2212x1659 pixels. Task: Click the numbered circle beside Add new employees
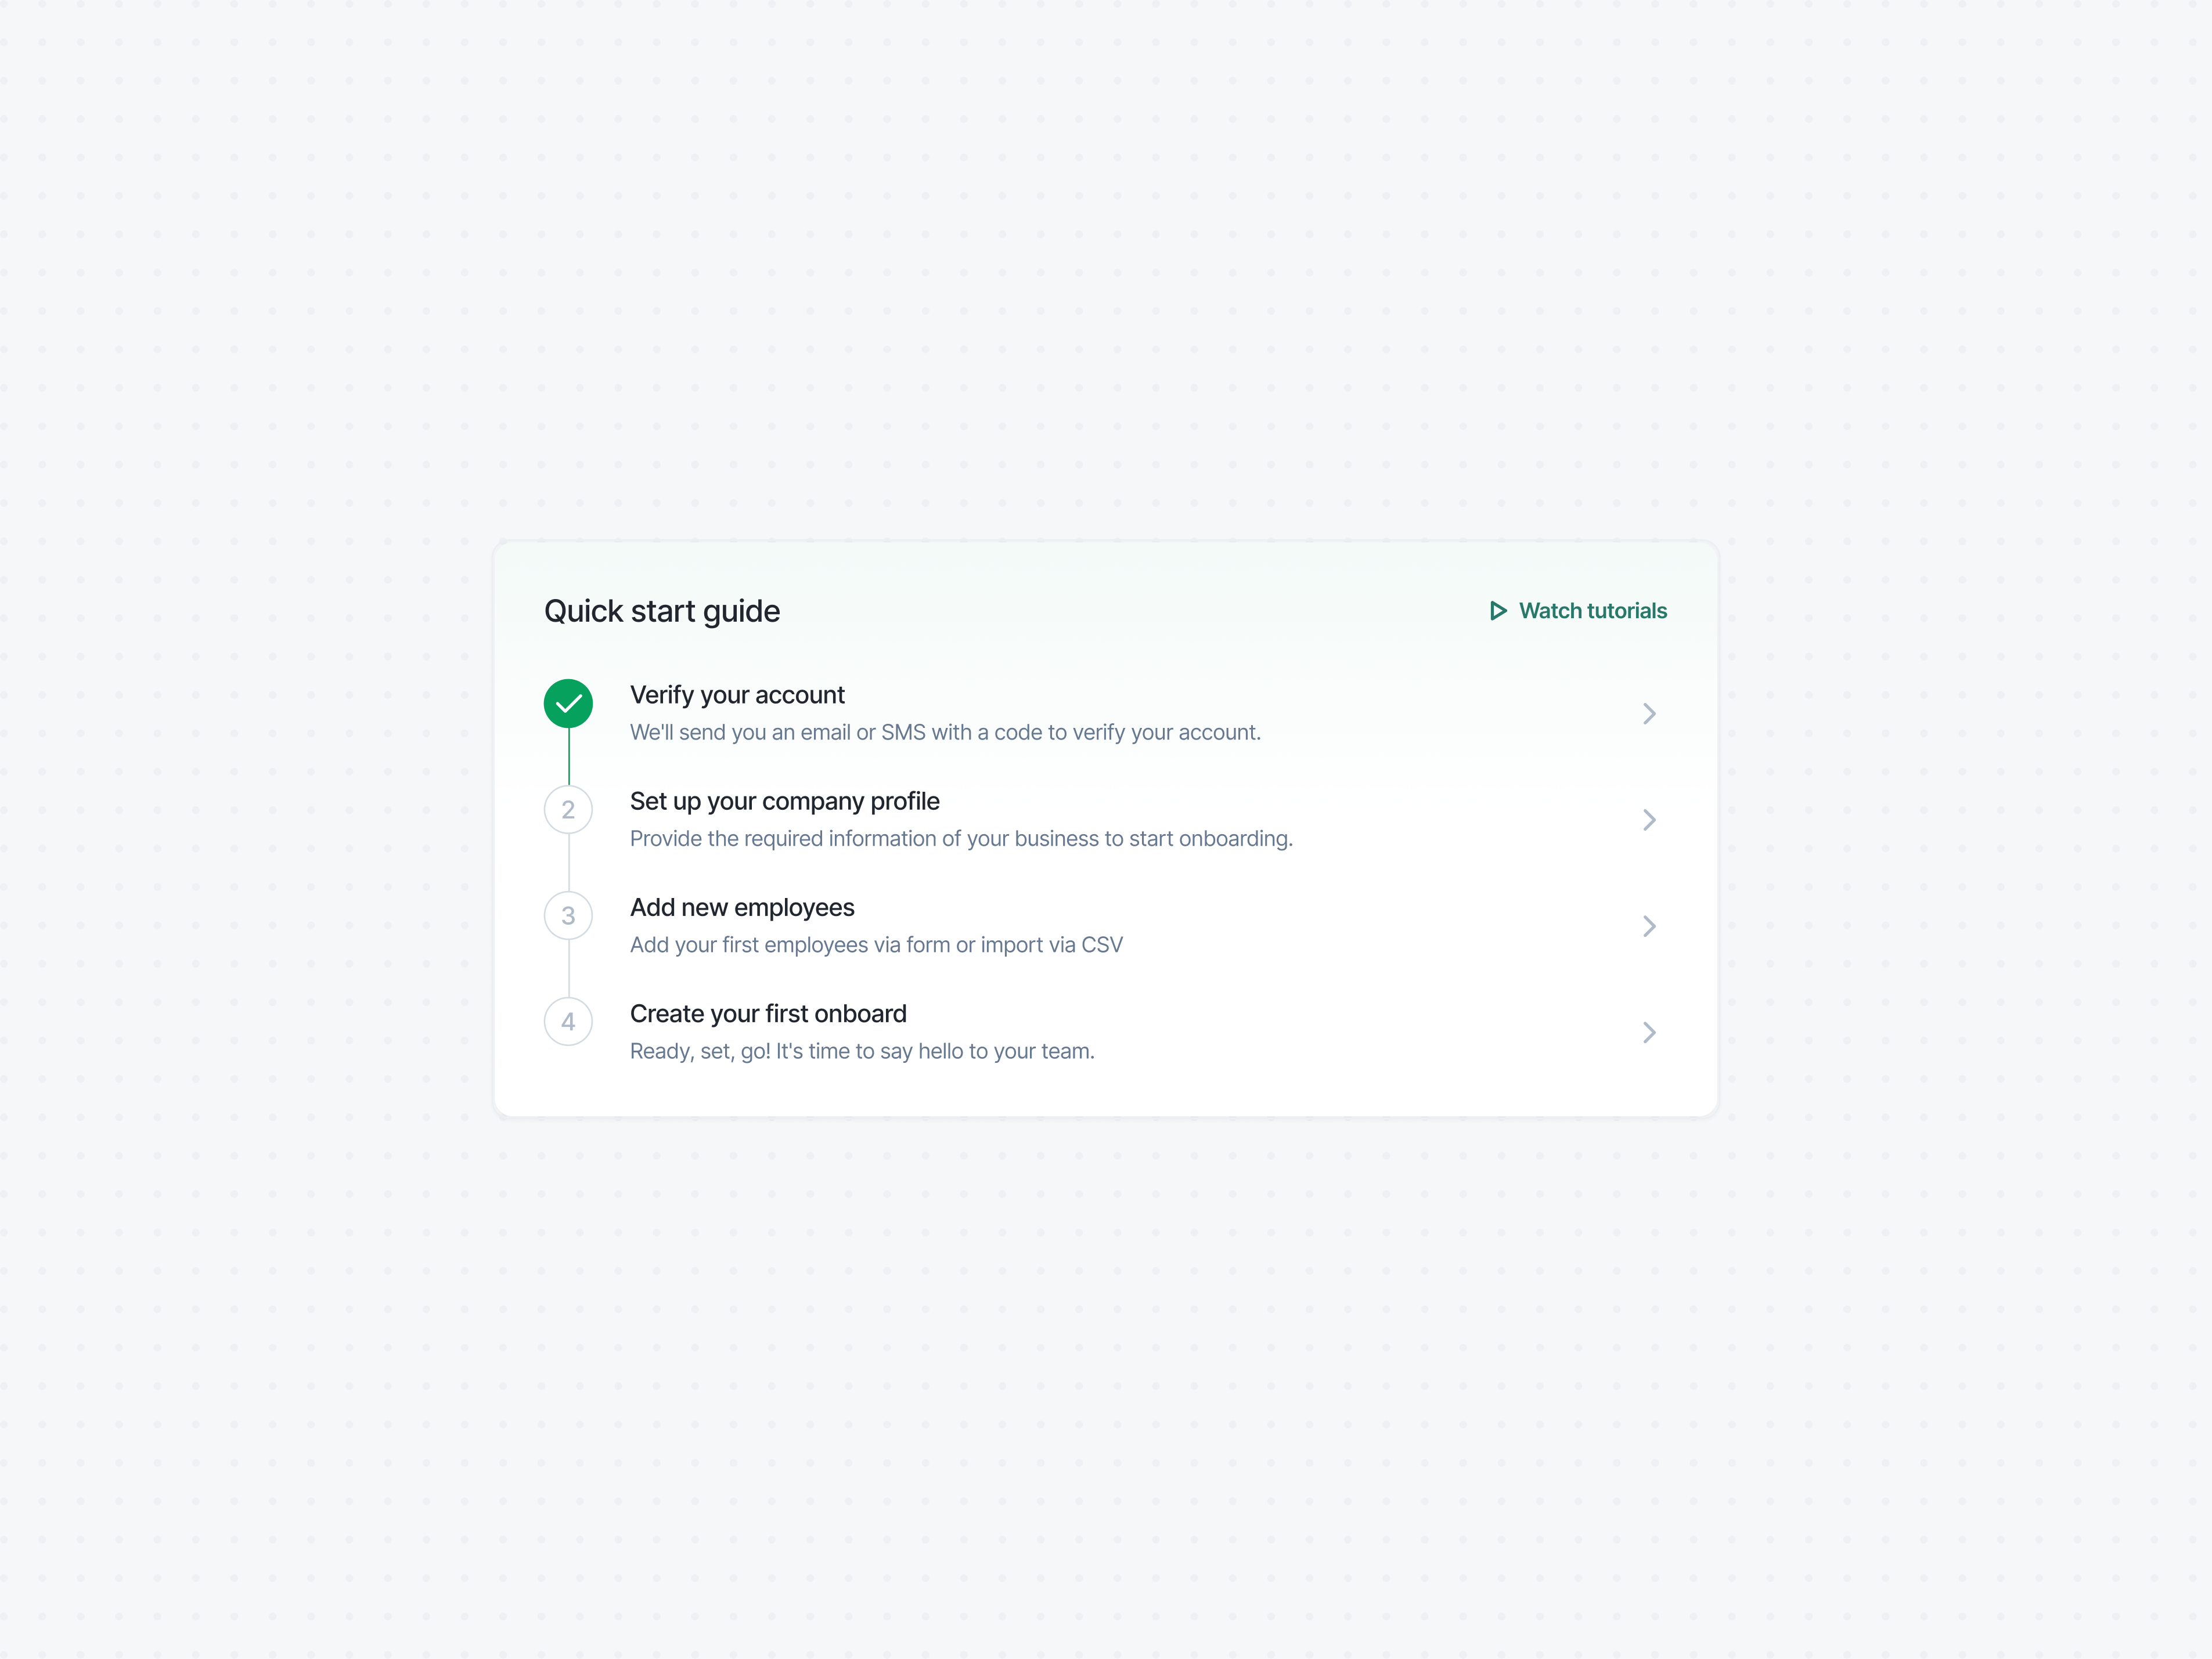568,916
